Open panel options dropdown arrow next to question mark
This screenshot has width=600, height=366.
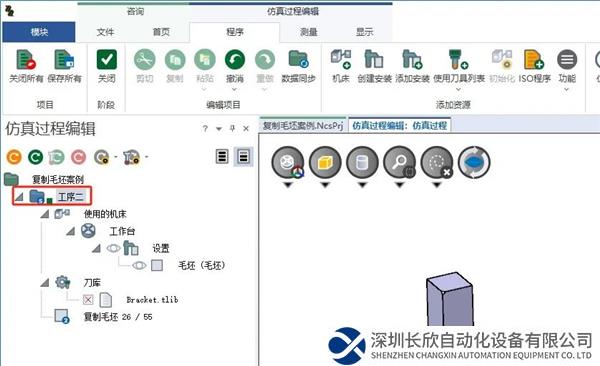click(x=218, y=129)
